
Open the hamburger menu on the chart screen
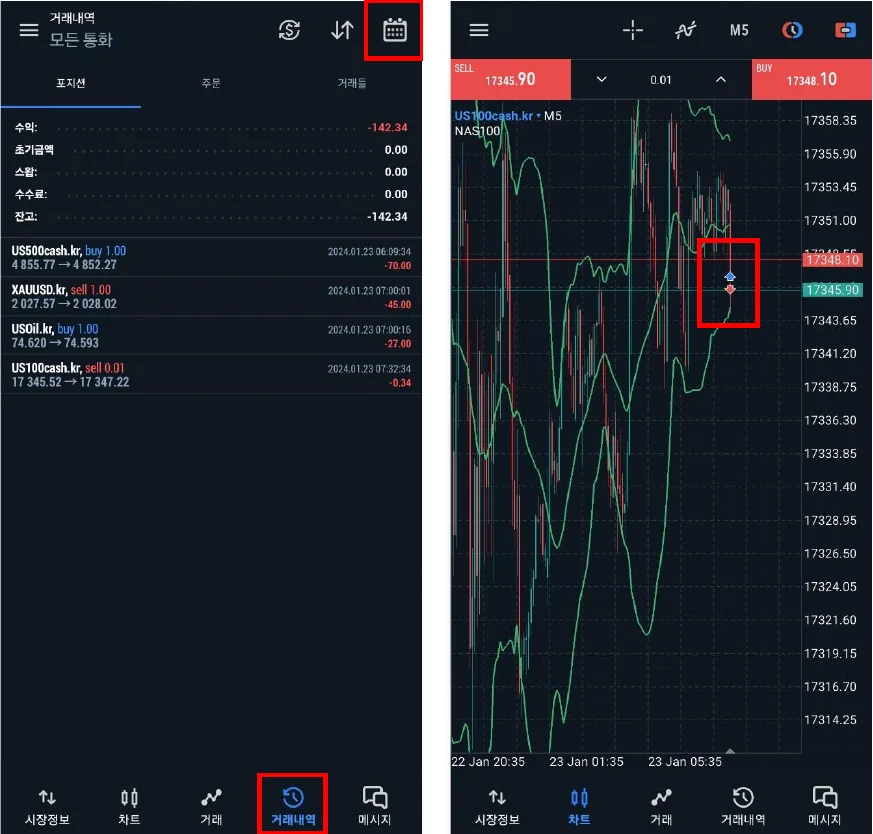(479, 30)
